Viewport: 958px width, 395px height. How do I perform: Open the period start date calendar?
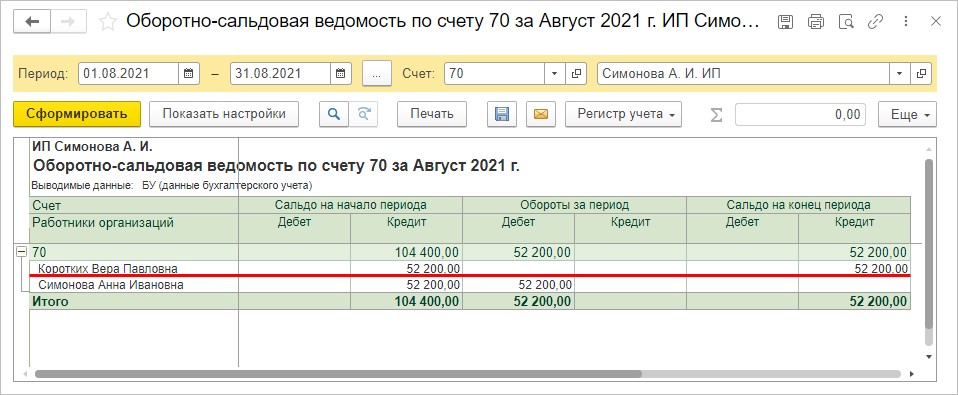pos(189,74)
